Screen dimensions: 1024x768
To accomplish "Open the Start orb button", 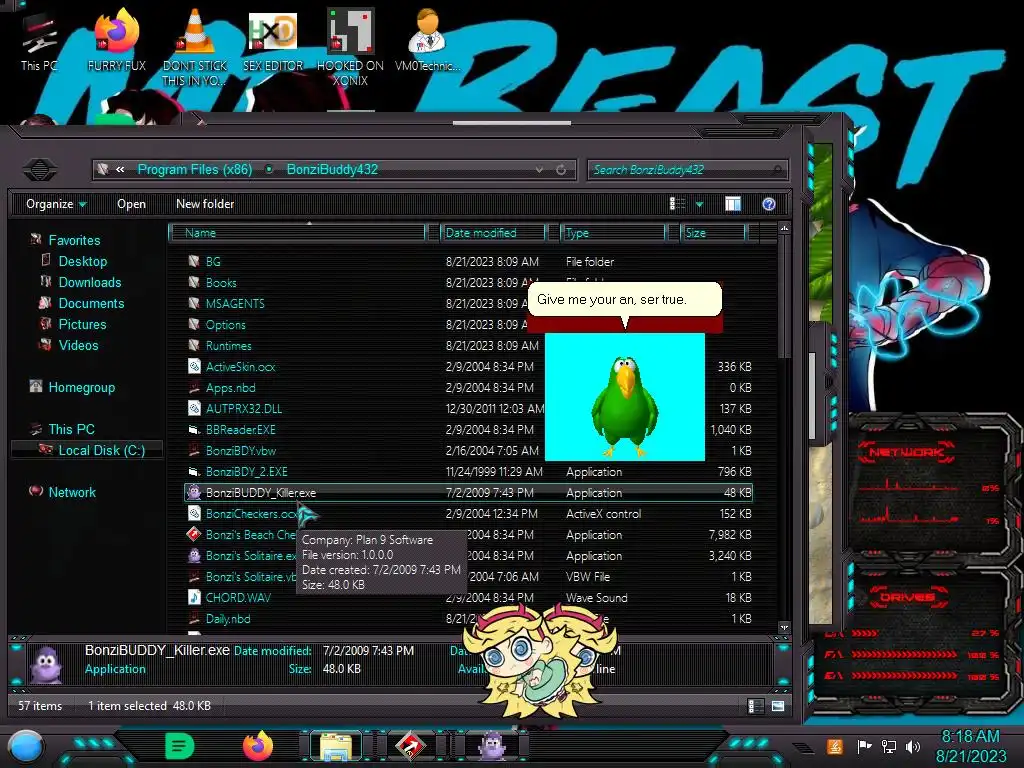I will [26, 746].
